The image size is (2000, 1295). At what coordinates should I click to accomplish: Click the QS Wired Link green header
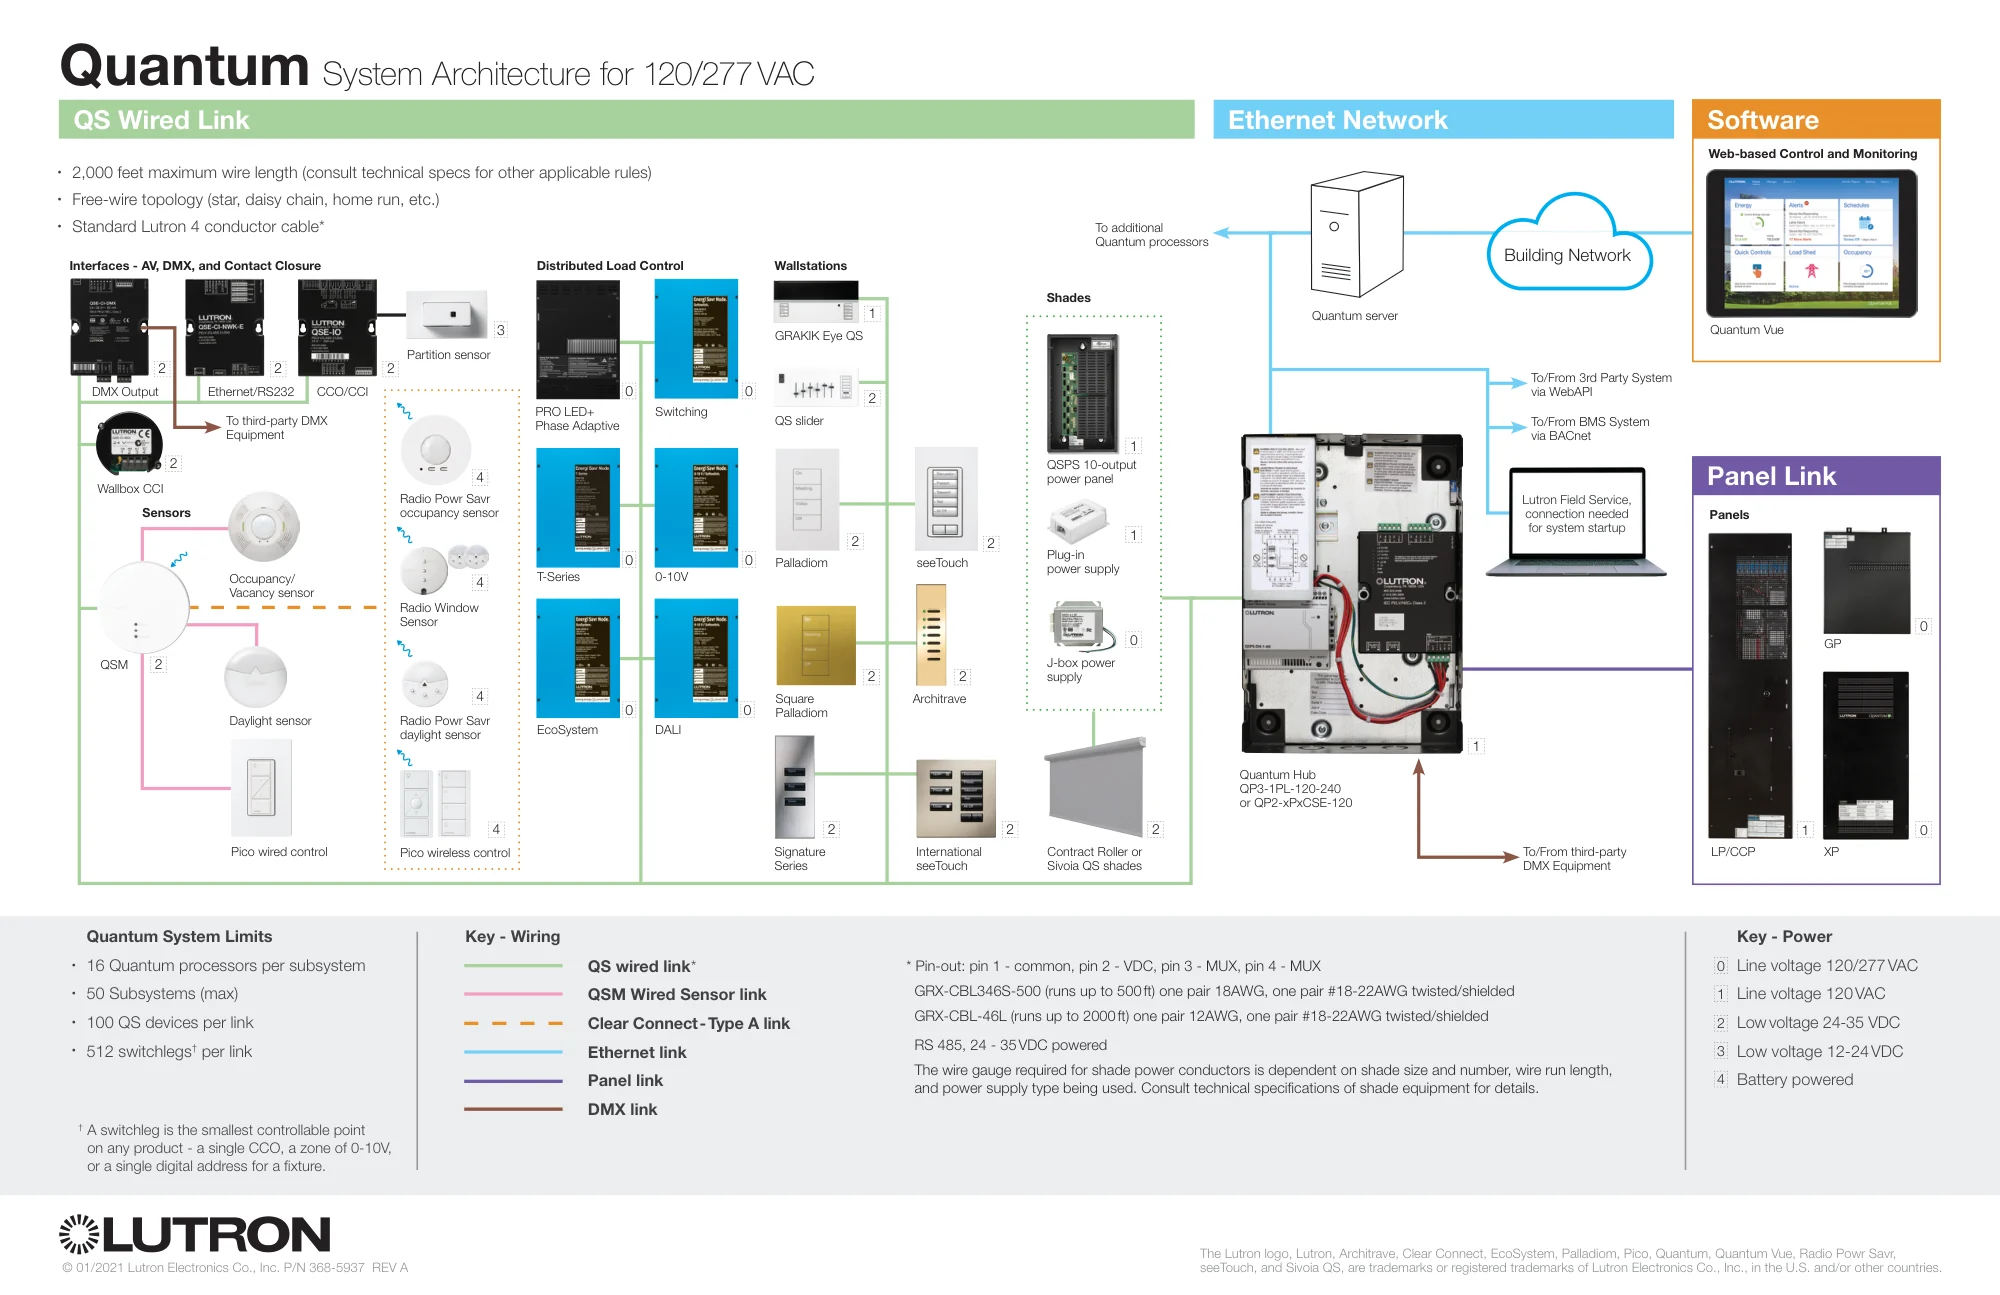[626, 119]
